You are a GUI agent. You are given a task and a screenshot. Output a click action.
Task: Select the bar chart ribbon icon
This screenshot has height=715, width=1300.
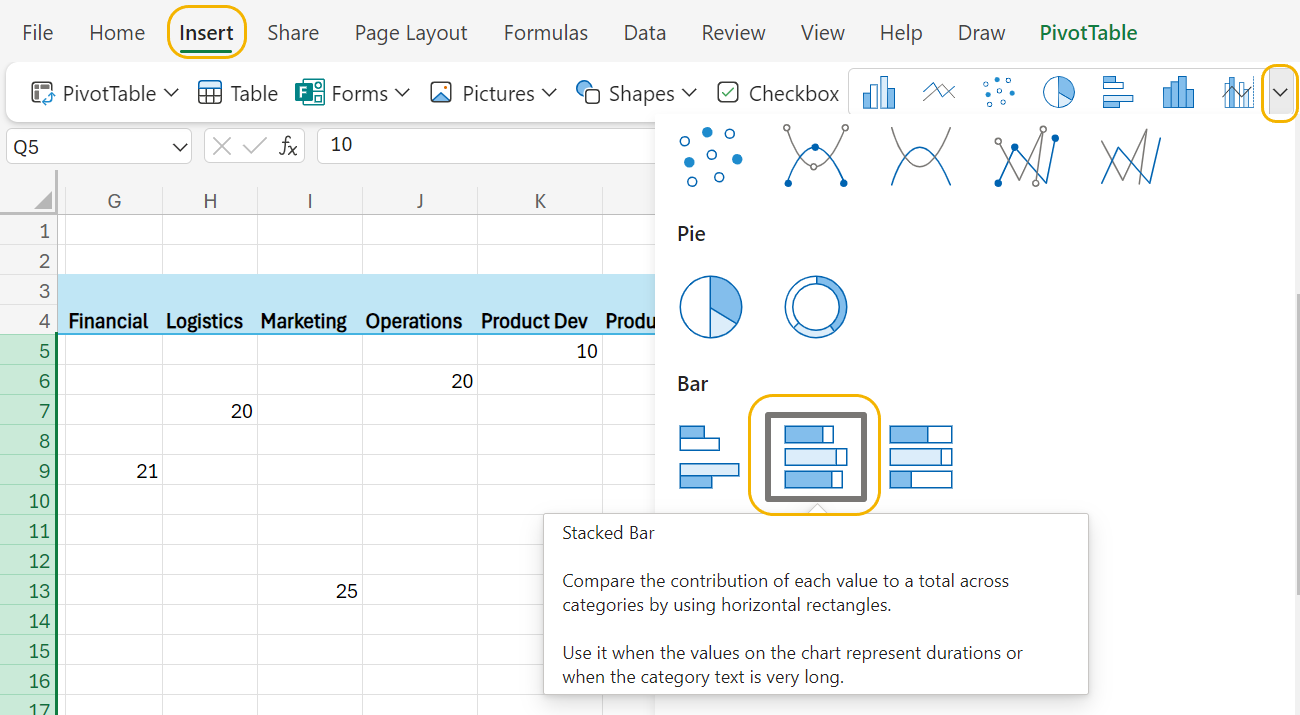coord(1118,92)
